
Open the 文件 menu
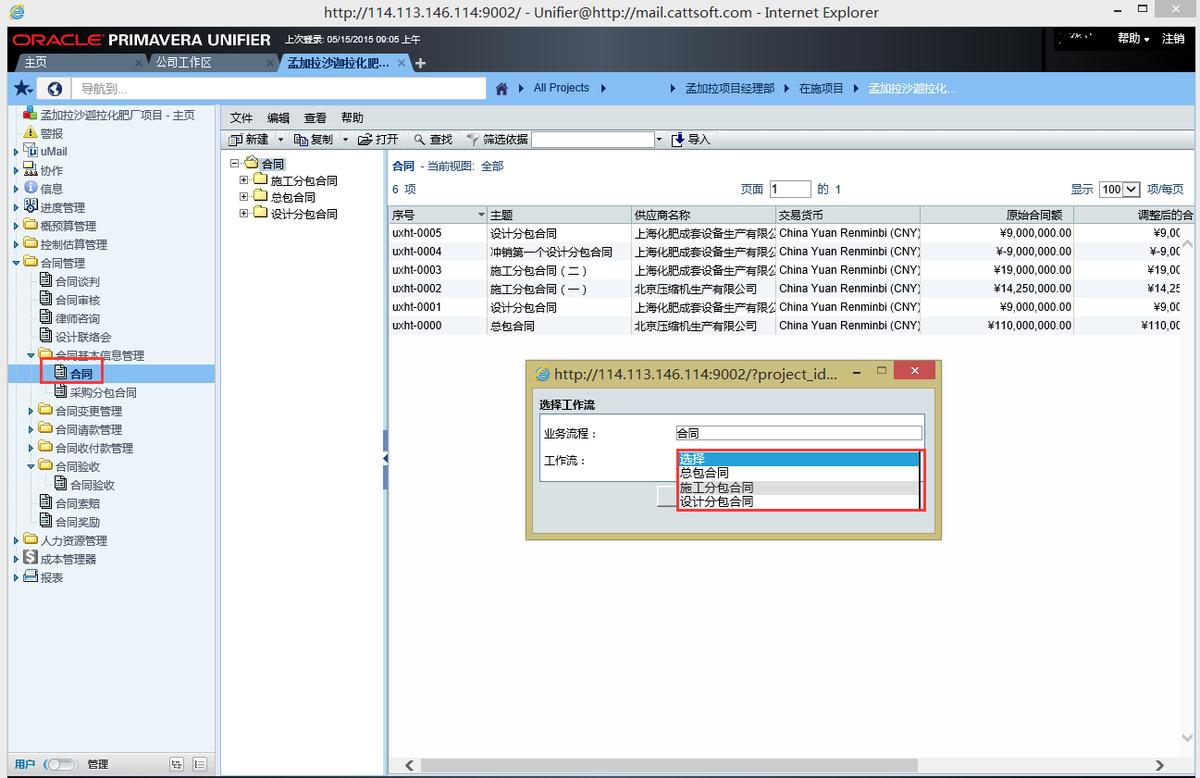(x=240, y=117)
